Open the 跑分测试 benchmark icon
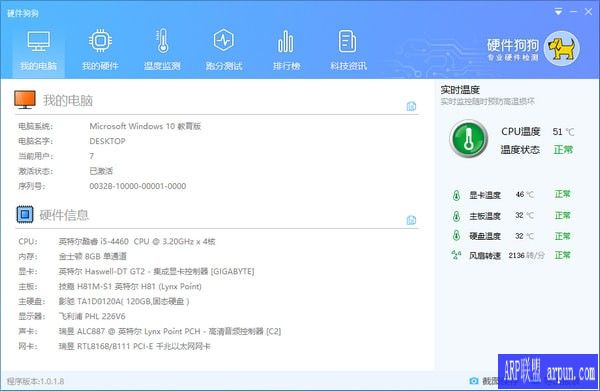This screenshot has height=391, width=600. point(224,40)
